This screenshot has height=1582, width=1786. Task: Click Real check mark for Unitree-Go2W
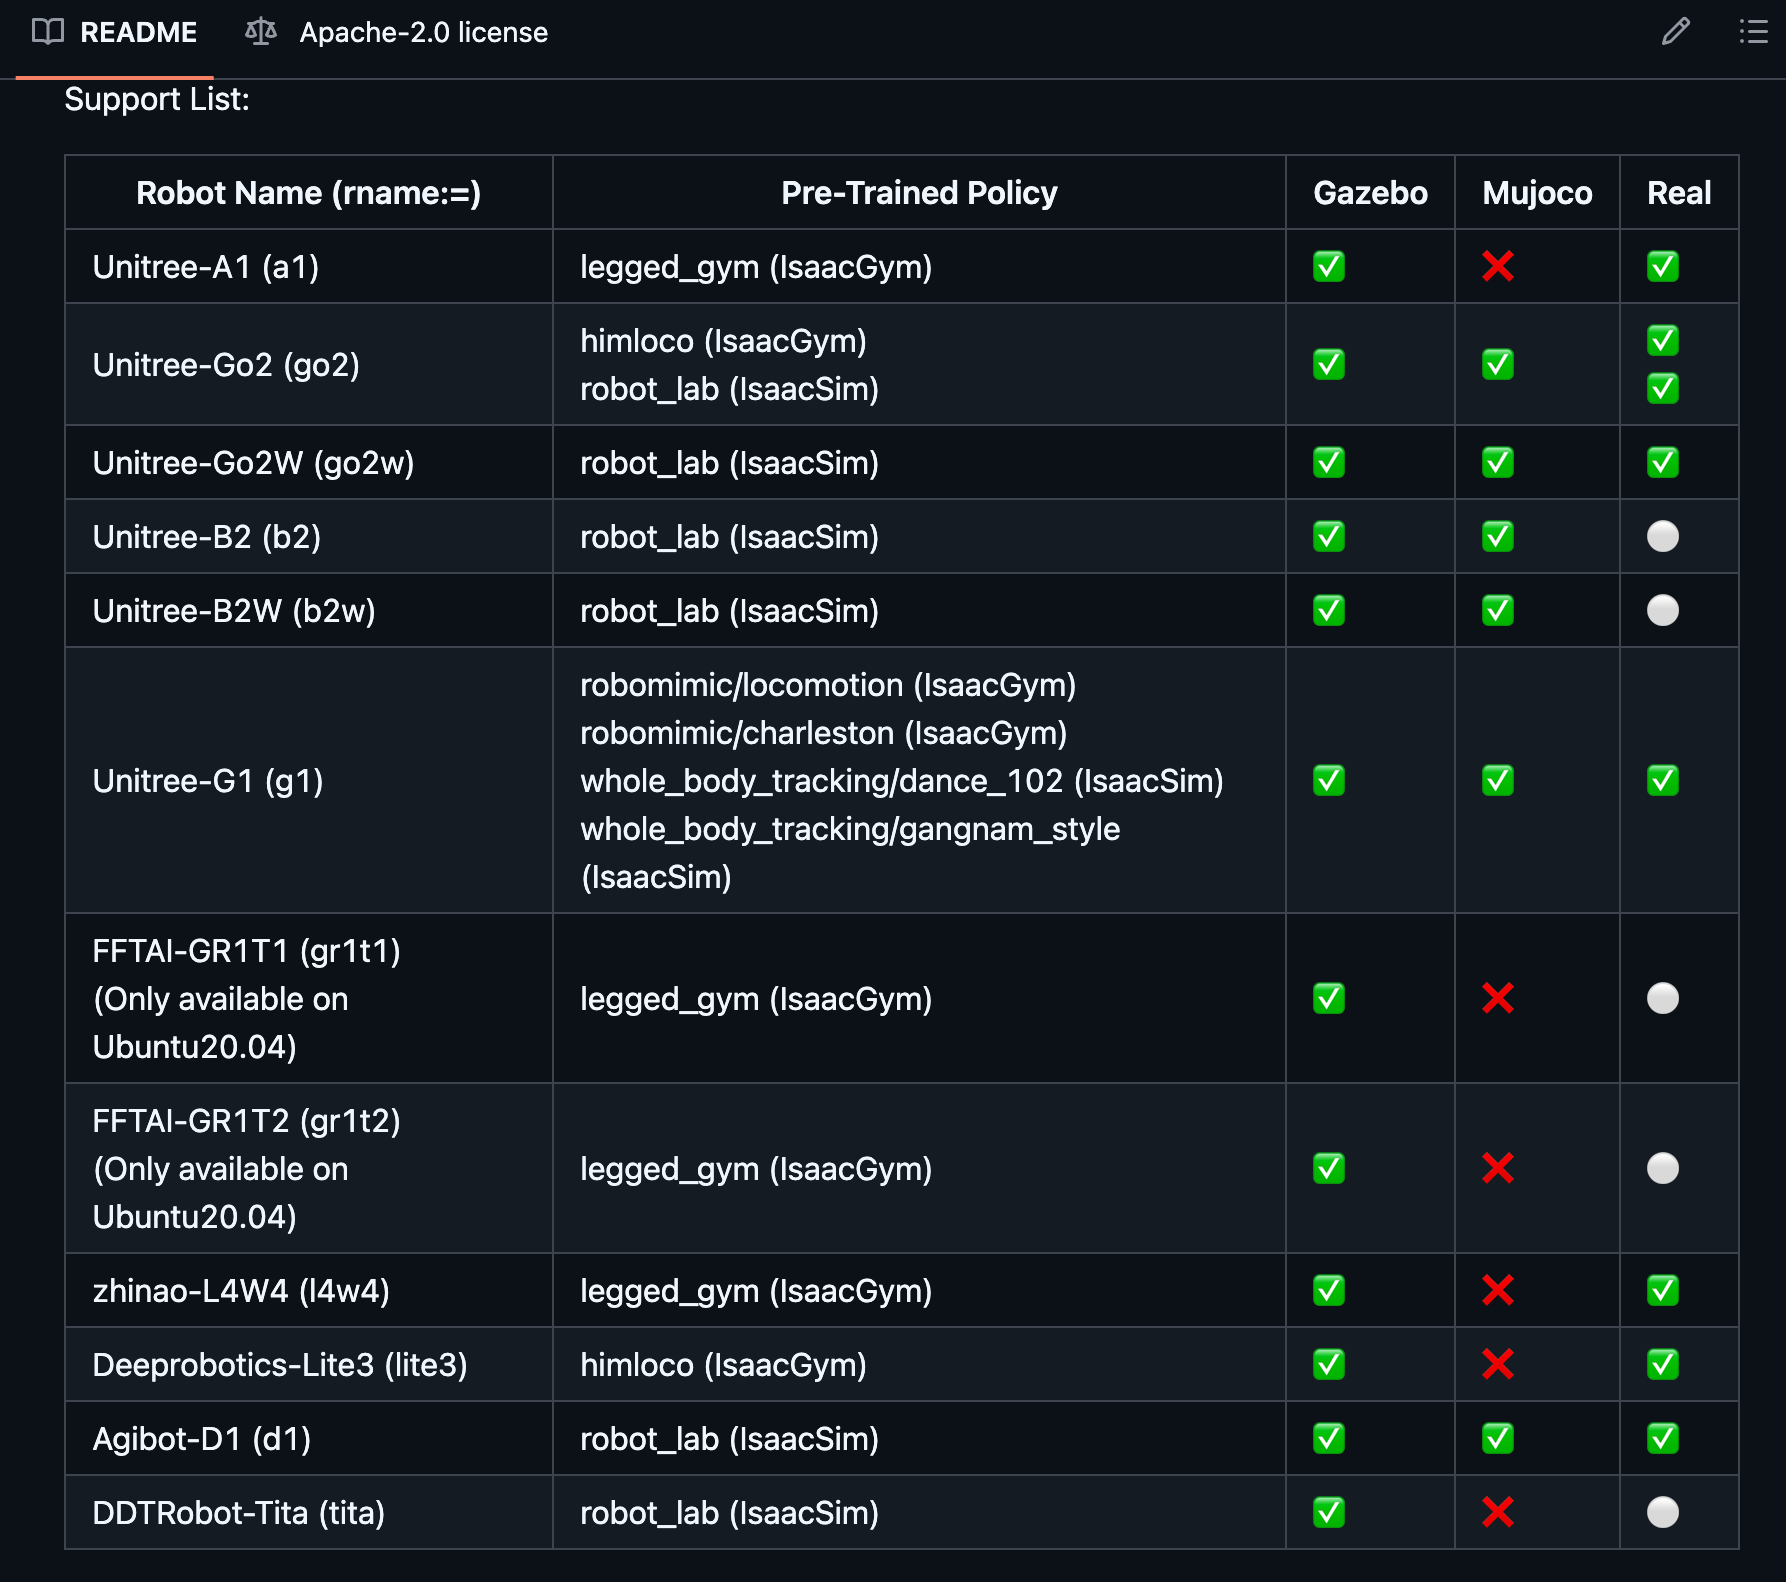[1663, 463]
